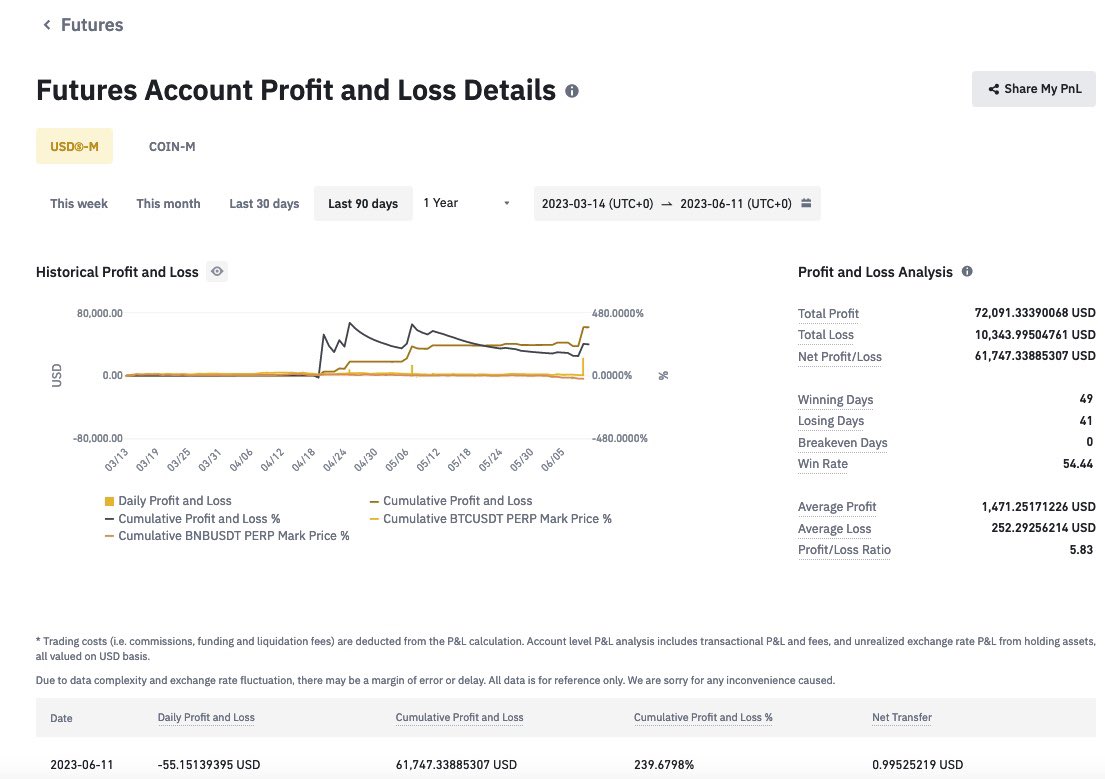Click info icon beside page title
The height and width of the screenshot is (779, 1105).
572,91
